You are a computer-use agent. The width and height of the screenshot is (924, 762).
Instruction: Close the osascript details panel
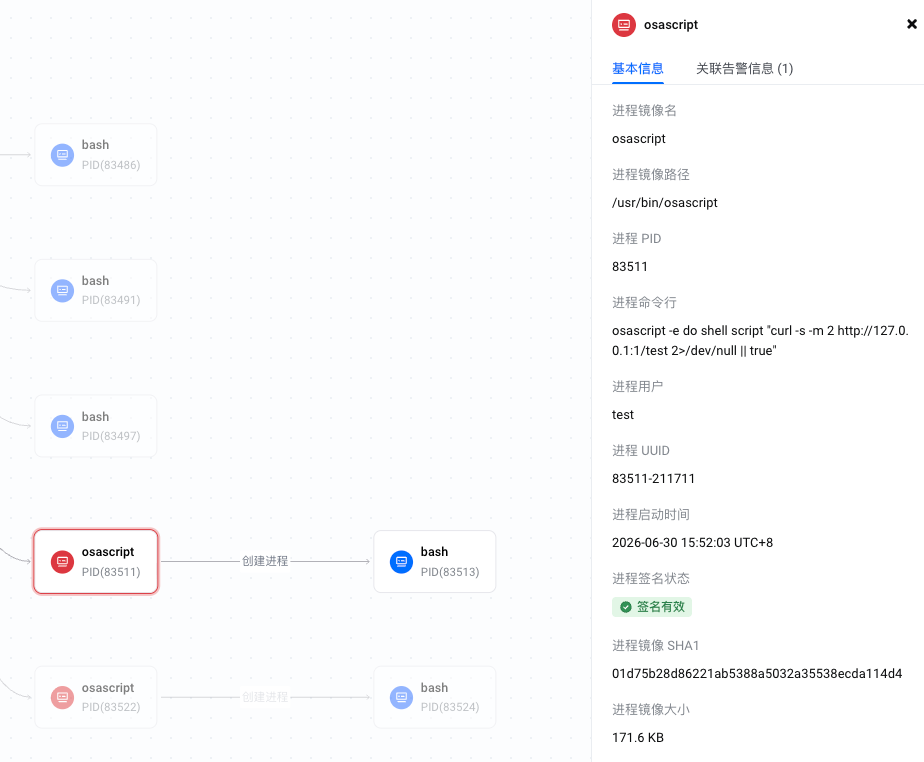click(912, 24)
